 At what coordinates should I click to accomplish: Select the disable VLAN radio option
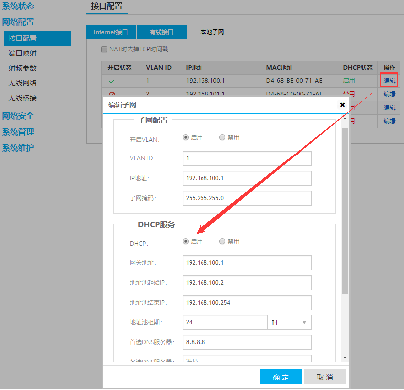point(222,137)
